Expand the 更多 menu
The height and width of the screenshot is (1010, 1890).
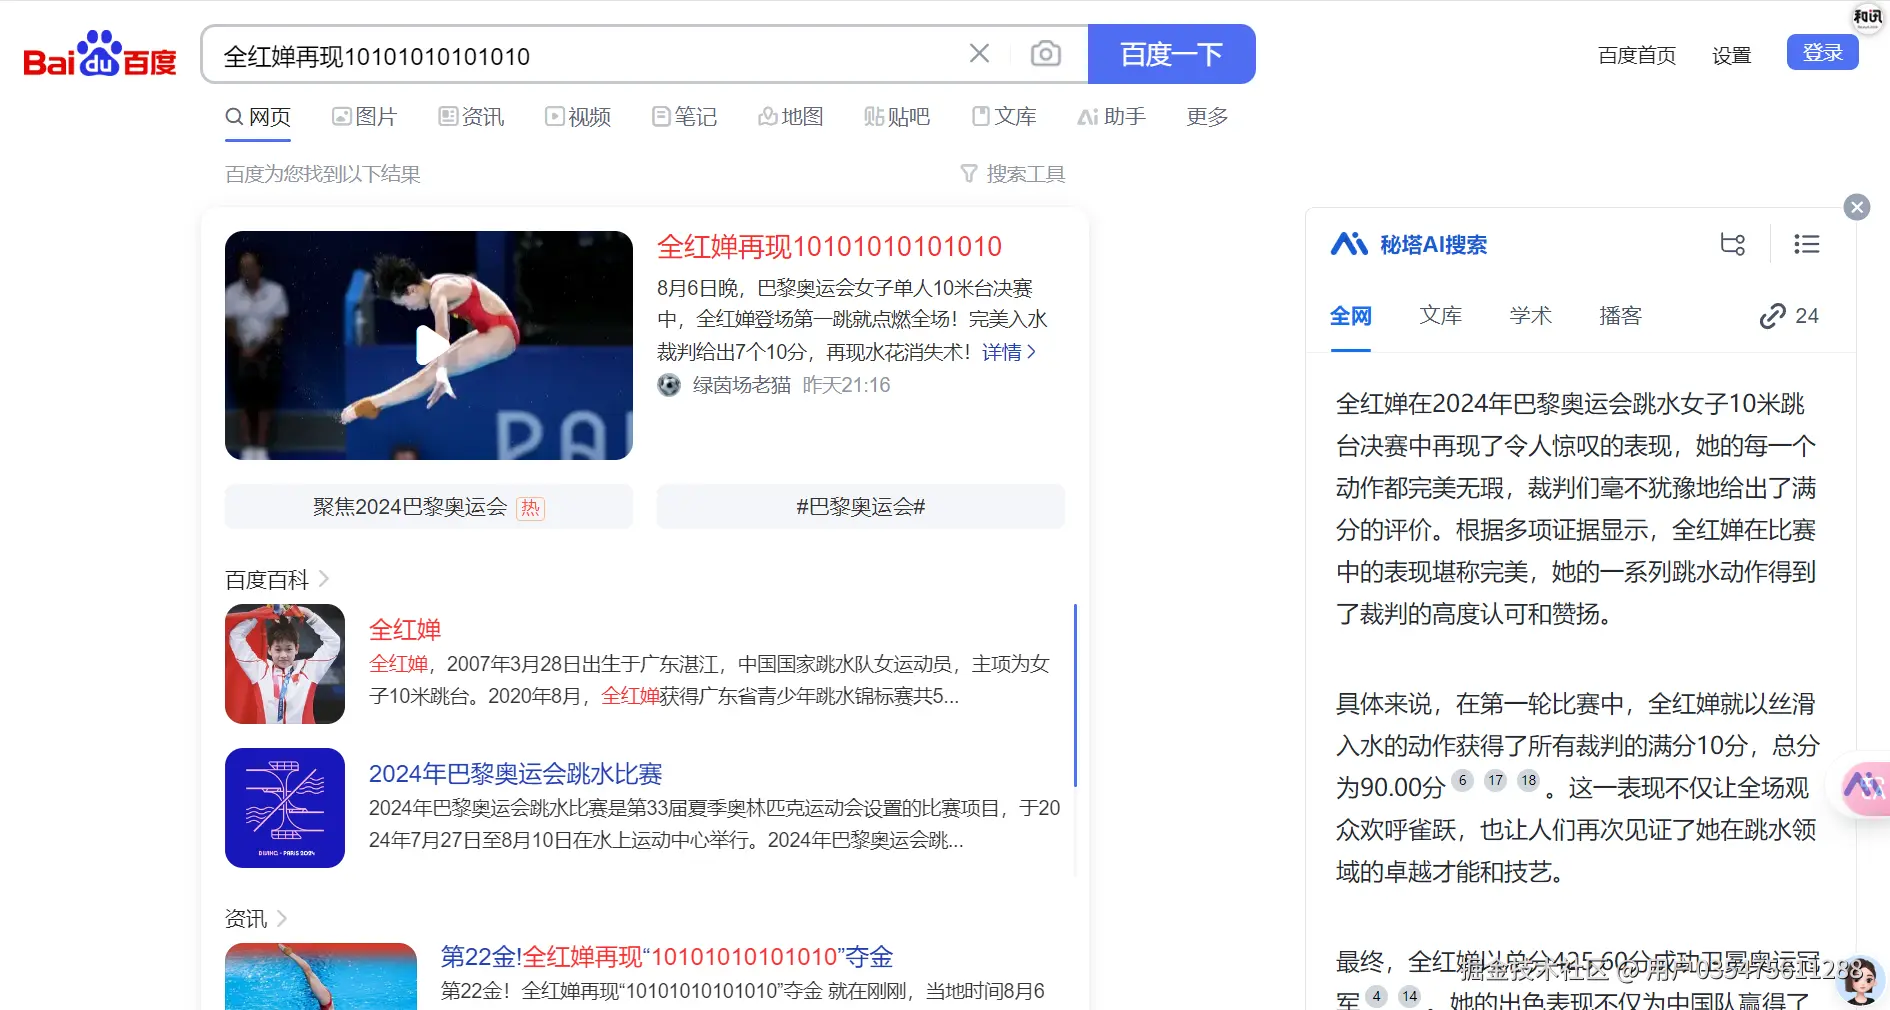pyautogui.click(x=1207, y=117)
